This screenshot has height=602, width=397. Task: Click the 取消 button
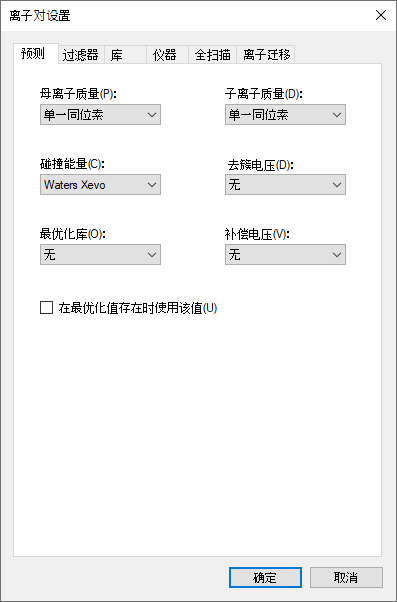346,577
